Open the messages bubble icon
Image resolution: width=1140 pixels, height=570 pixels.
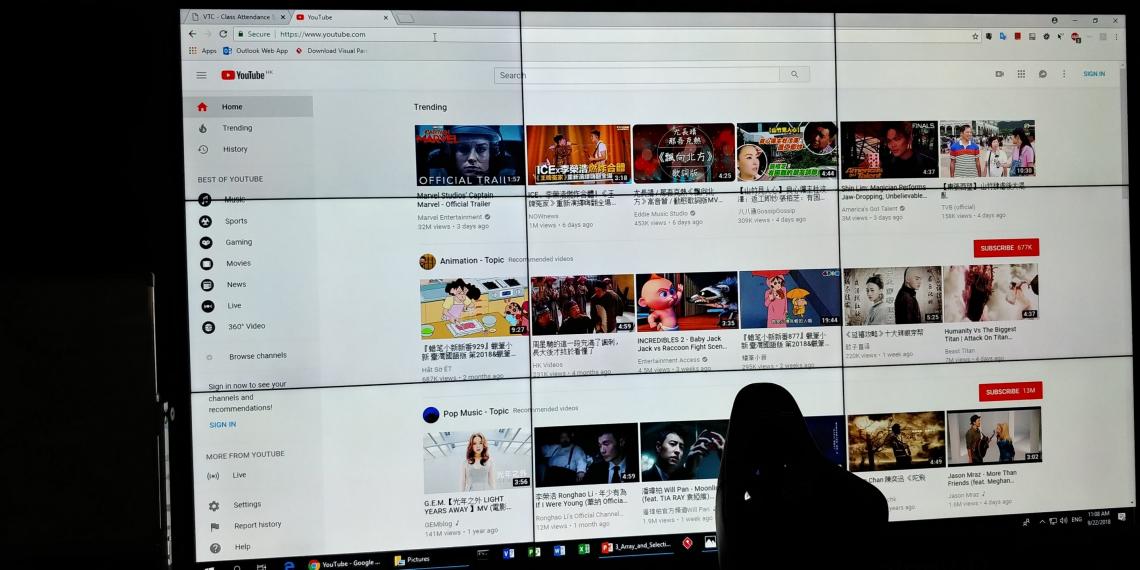tap(1043, 73)
